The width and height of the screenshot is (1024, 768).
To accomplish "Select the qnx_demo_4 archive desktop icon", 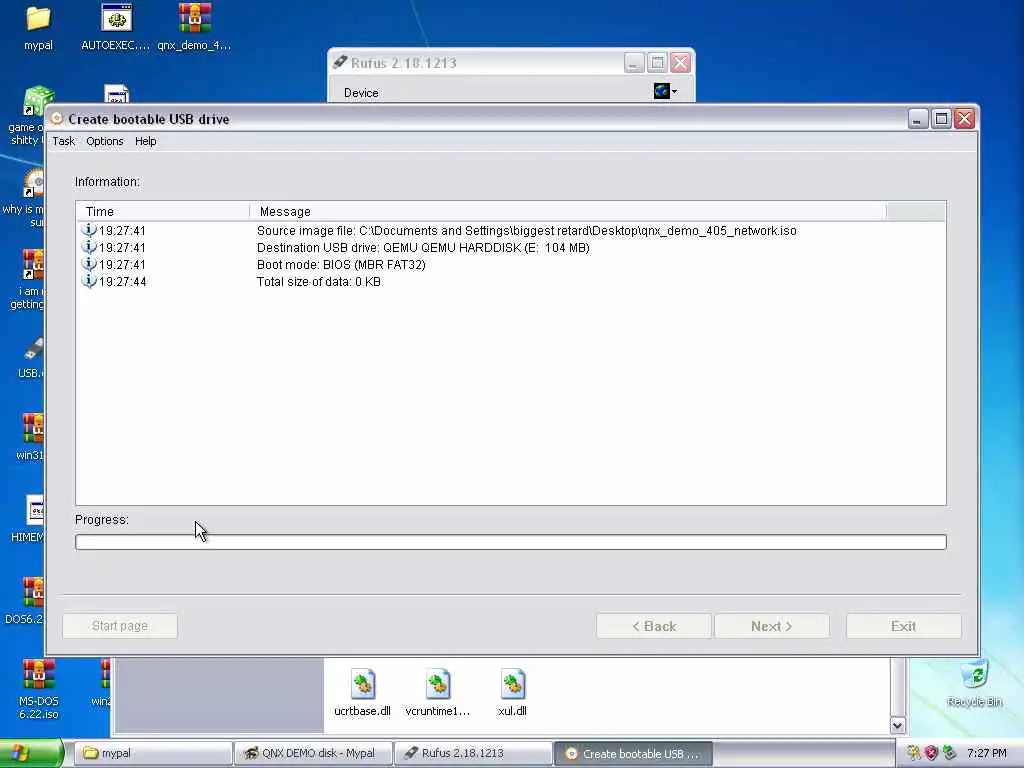I will pos(194,27).
